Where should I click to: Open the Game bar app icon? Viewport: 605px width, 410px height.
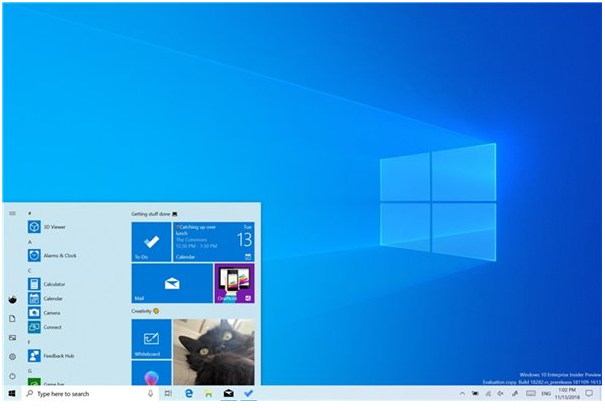(34, 382)
